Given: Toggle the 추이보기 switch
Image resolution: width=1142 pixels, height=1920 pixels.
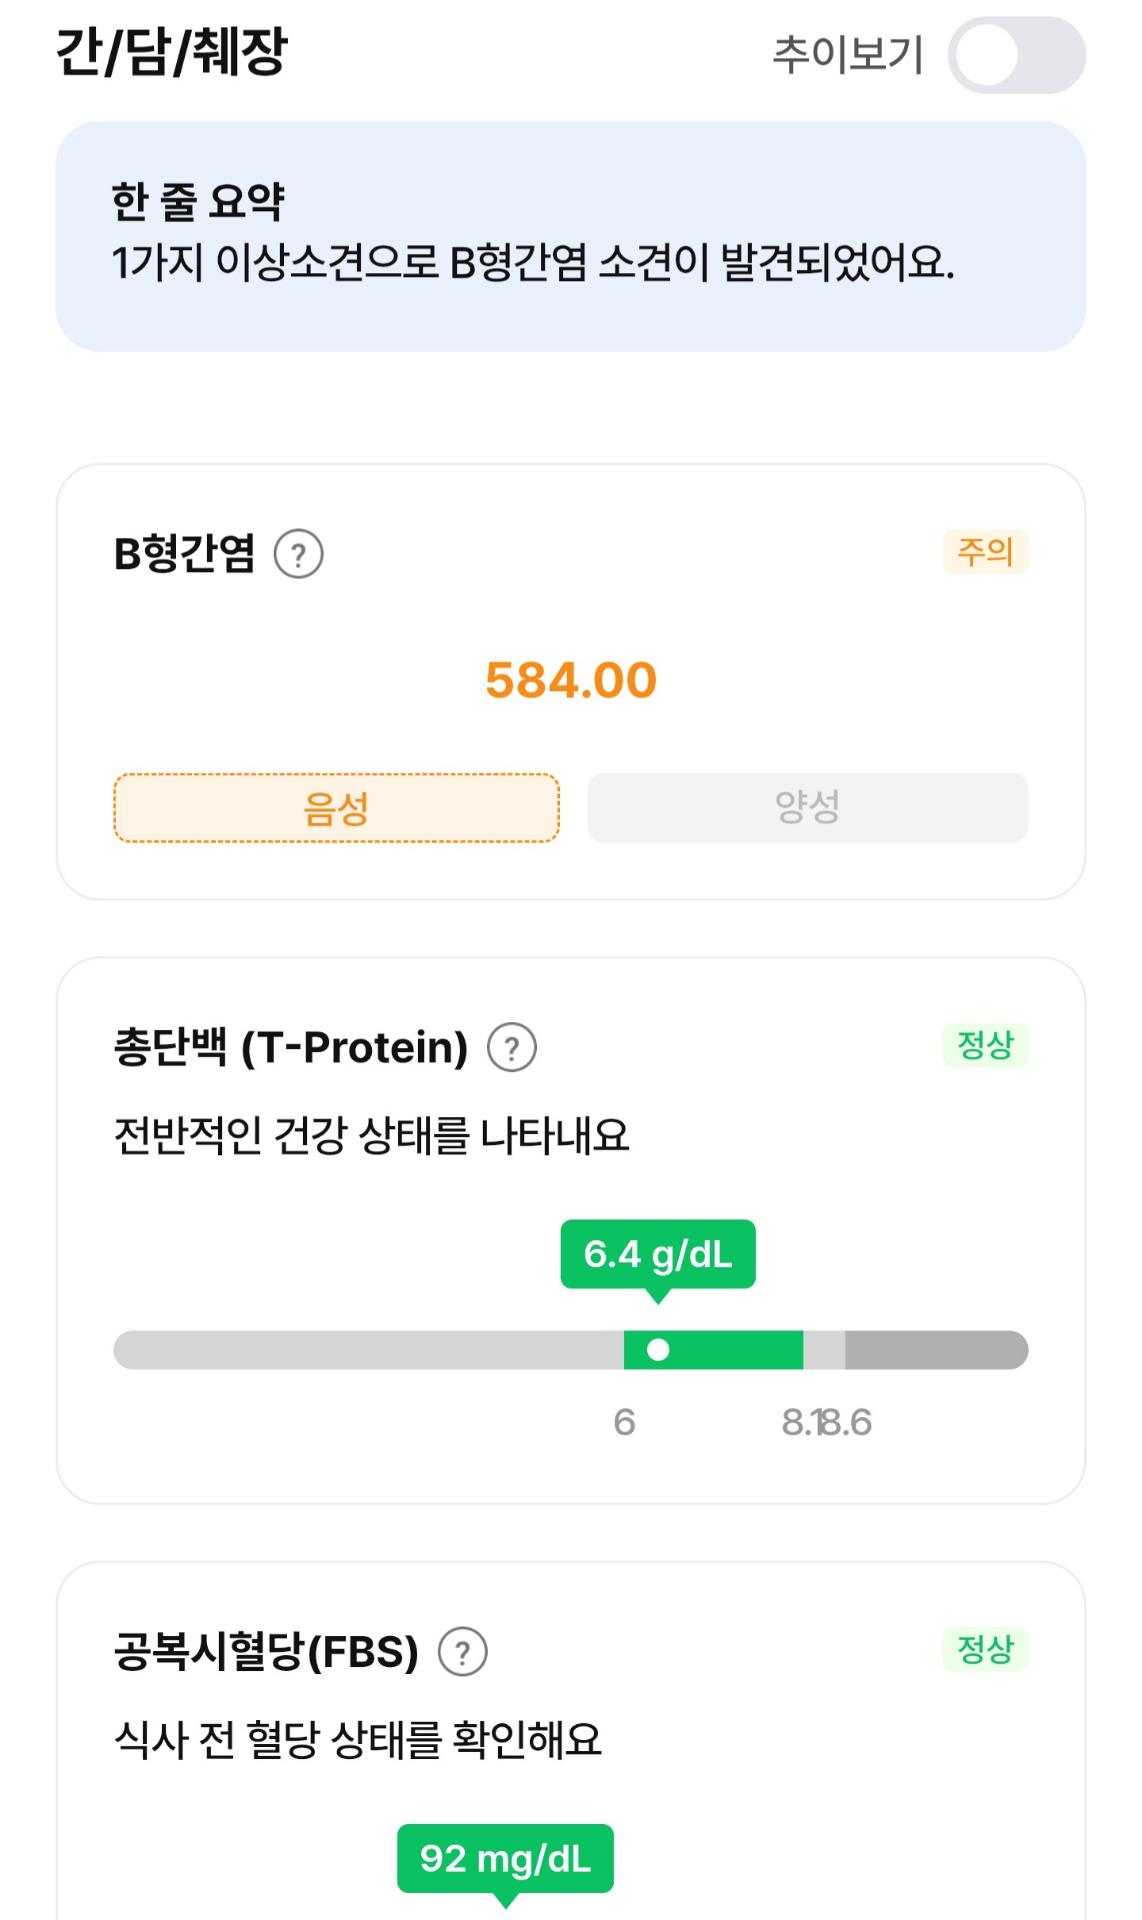Looking at the screenshot, I should [1016, 55].
